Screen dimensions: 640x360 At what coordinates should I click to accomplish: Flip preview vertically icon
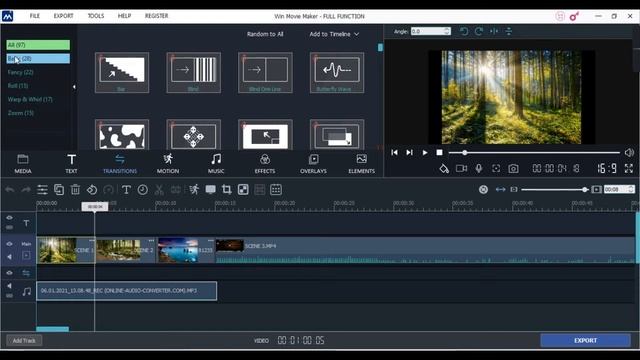[x=509, y=31]
